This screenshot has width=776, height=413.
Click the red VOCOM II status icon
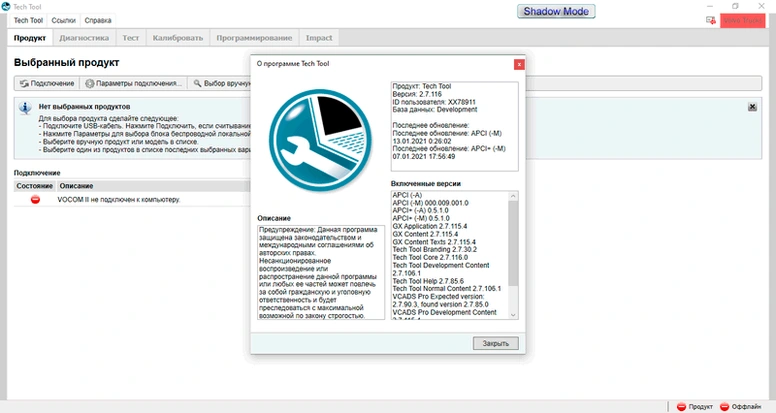click(x=35, y=200)
